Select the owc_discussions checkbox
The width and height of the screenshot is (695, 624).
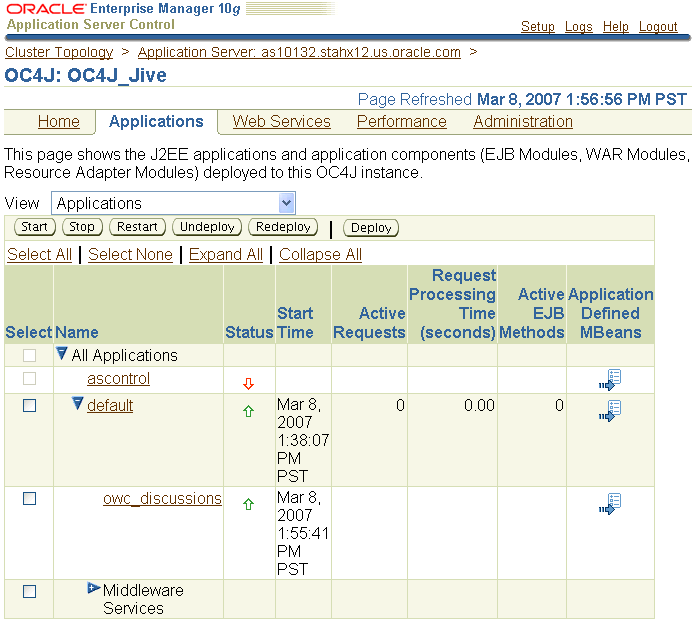coord(30,499)
